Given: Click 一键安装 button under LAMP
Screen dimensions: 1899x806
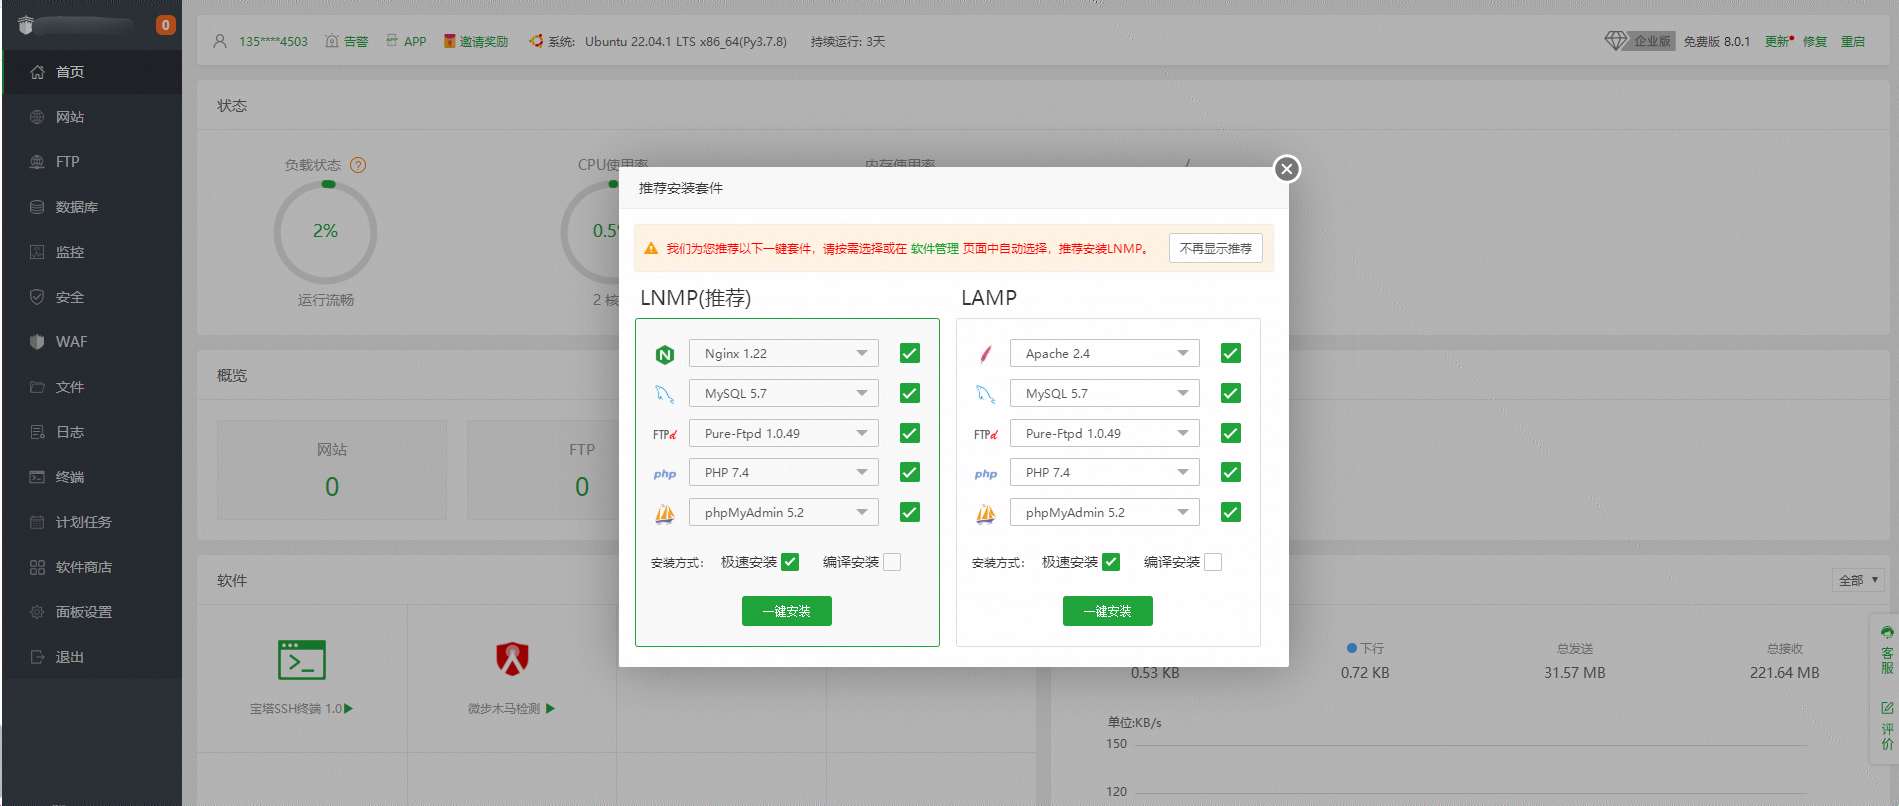Looking at the screenshot, I should coord(1108,611).
